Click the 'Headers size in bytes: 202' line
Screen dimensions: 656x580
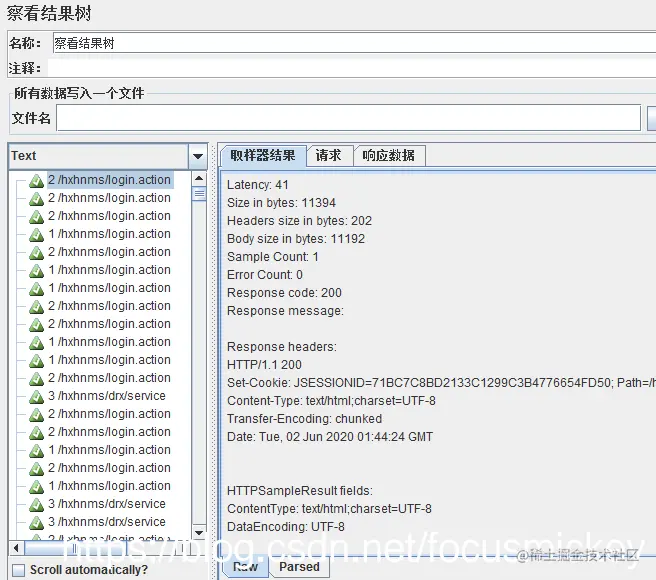(x=299, y=221)
